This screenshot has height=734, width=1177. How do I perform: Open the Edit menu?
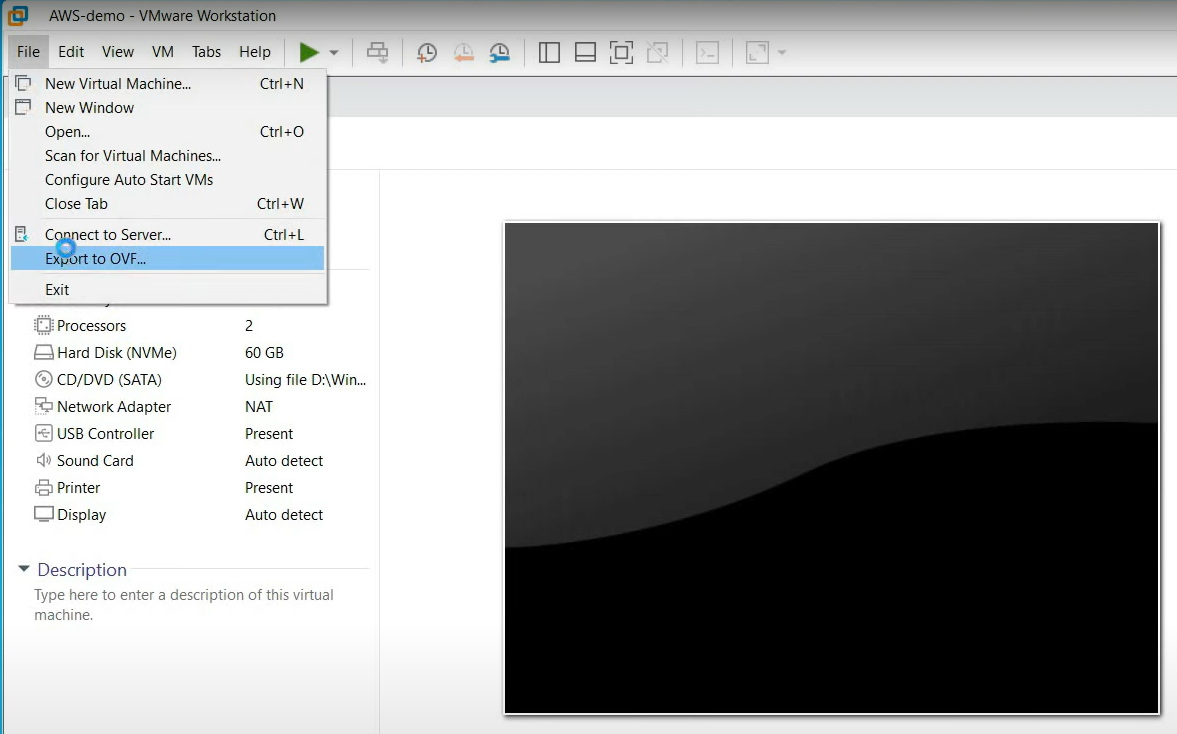71,52
